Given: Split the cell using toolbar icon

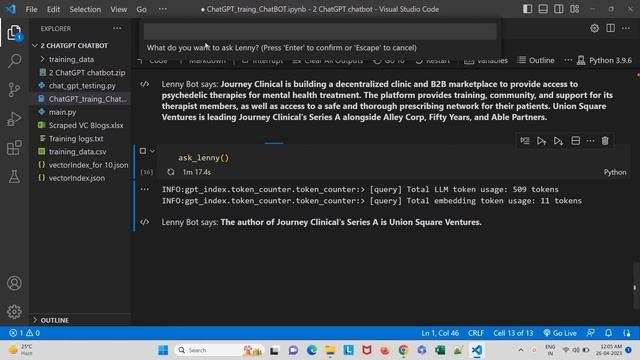Looking at the screenshot, I should coord(576,141).
